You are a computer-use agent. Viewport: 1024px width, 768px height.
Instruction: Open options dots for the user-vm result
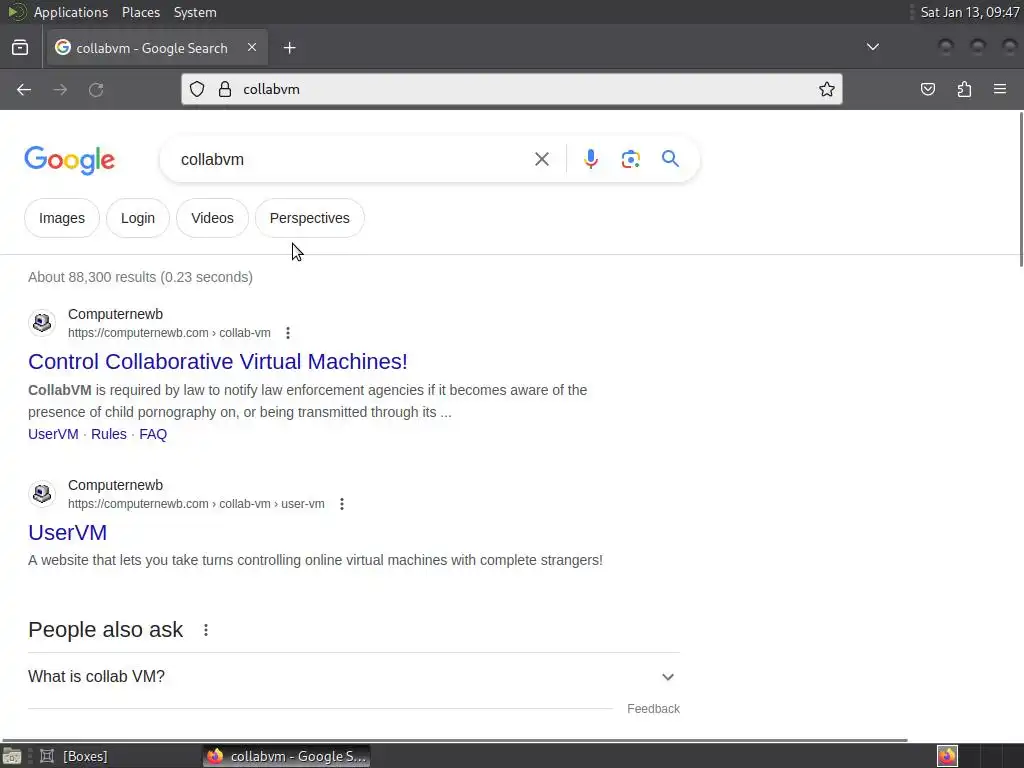[342, 504]
